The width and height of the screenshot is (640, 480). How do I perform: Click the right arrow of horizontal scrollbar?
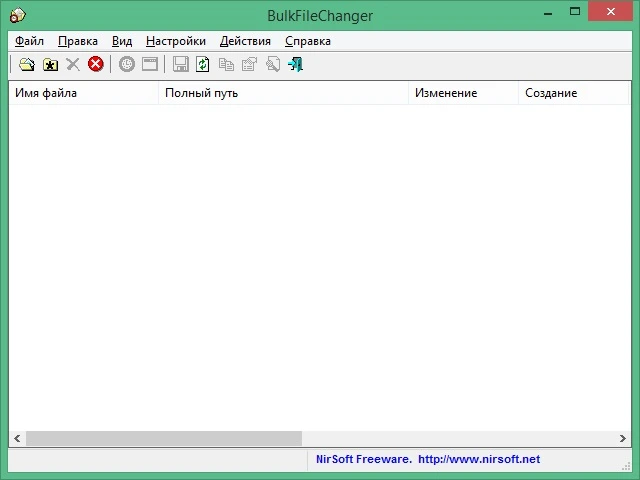click(622, 438)
